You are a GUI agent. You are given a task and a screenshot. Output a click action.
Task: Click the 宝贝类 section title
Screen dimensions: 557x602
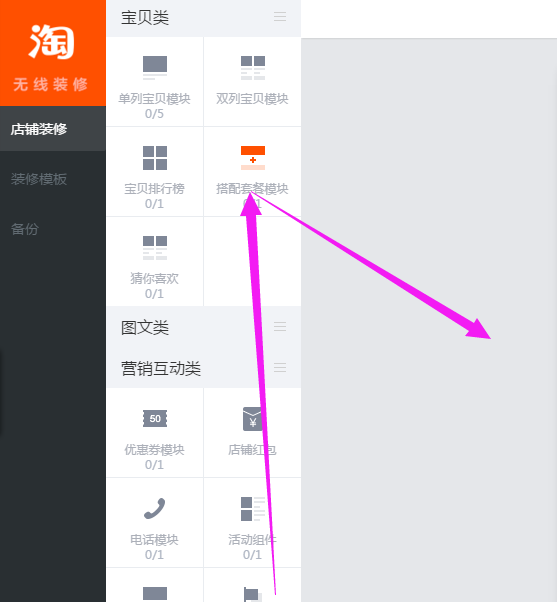coord(145,18)
